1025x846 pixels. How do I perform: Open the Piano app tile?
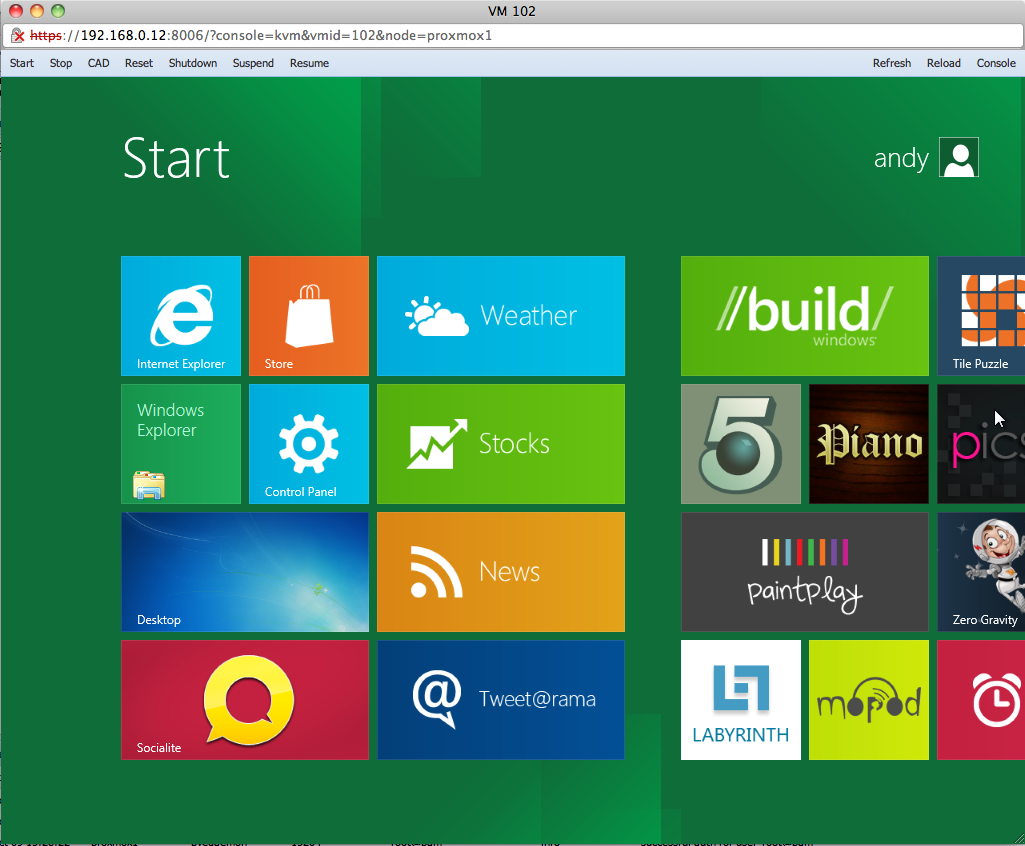pyautogui.click(x=869, y=443)
